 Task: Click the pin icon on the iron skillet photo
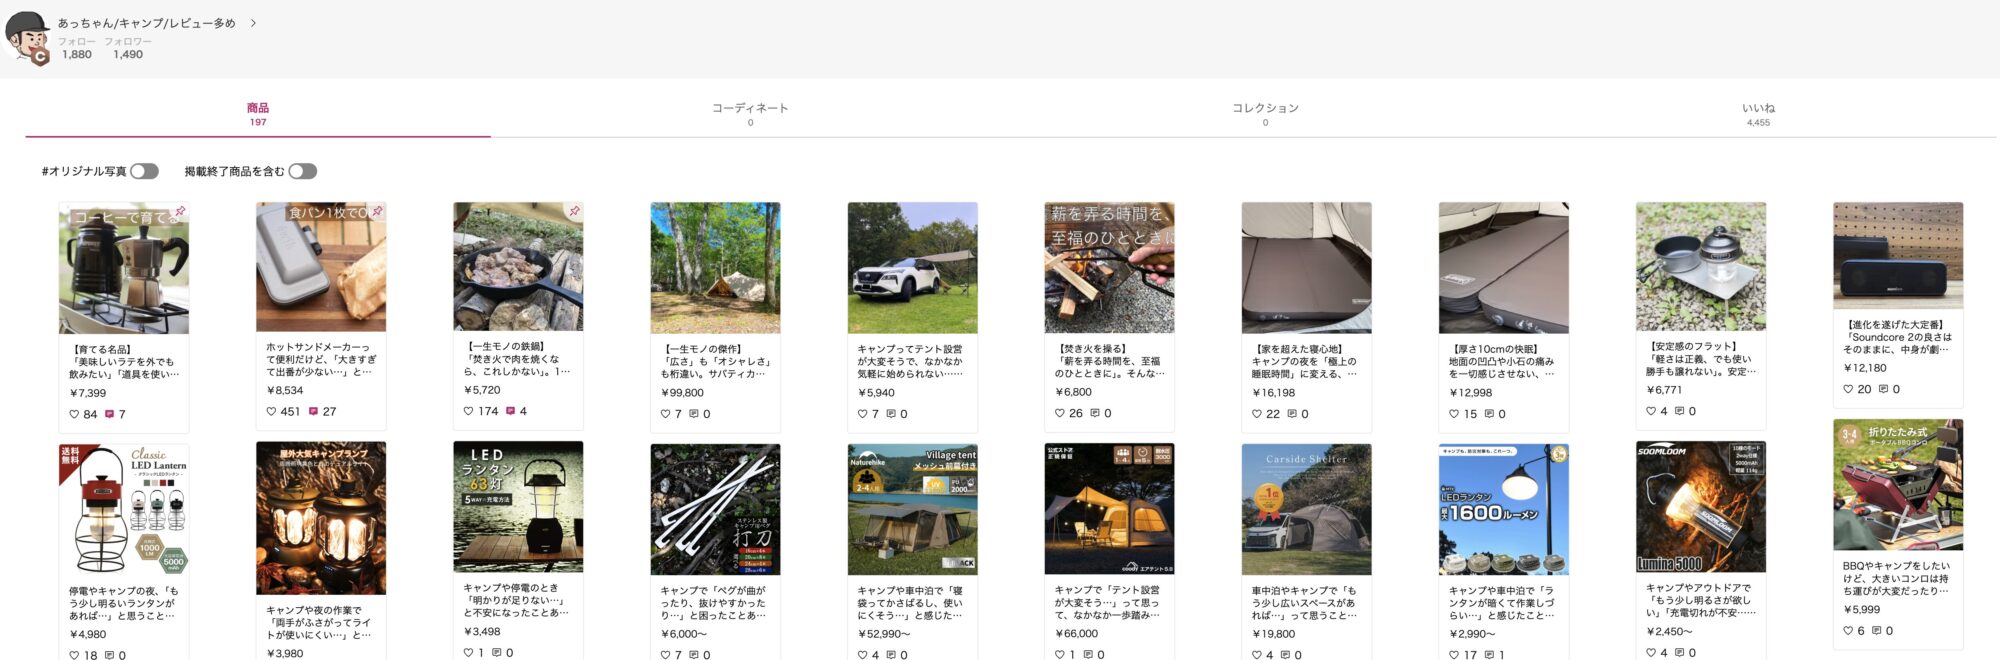point(574,212)
